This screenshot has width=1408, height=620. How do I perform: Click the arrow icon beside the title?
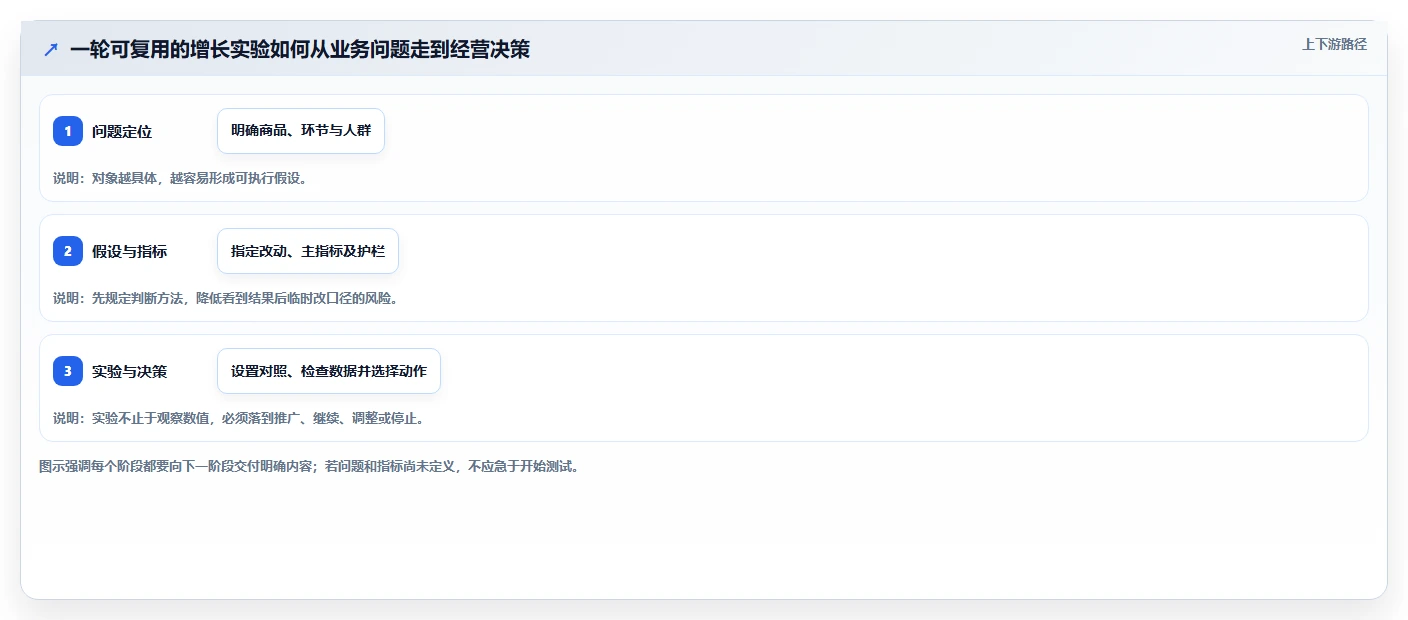click(51, 49)
